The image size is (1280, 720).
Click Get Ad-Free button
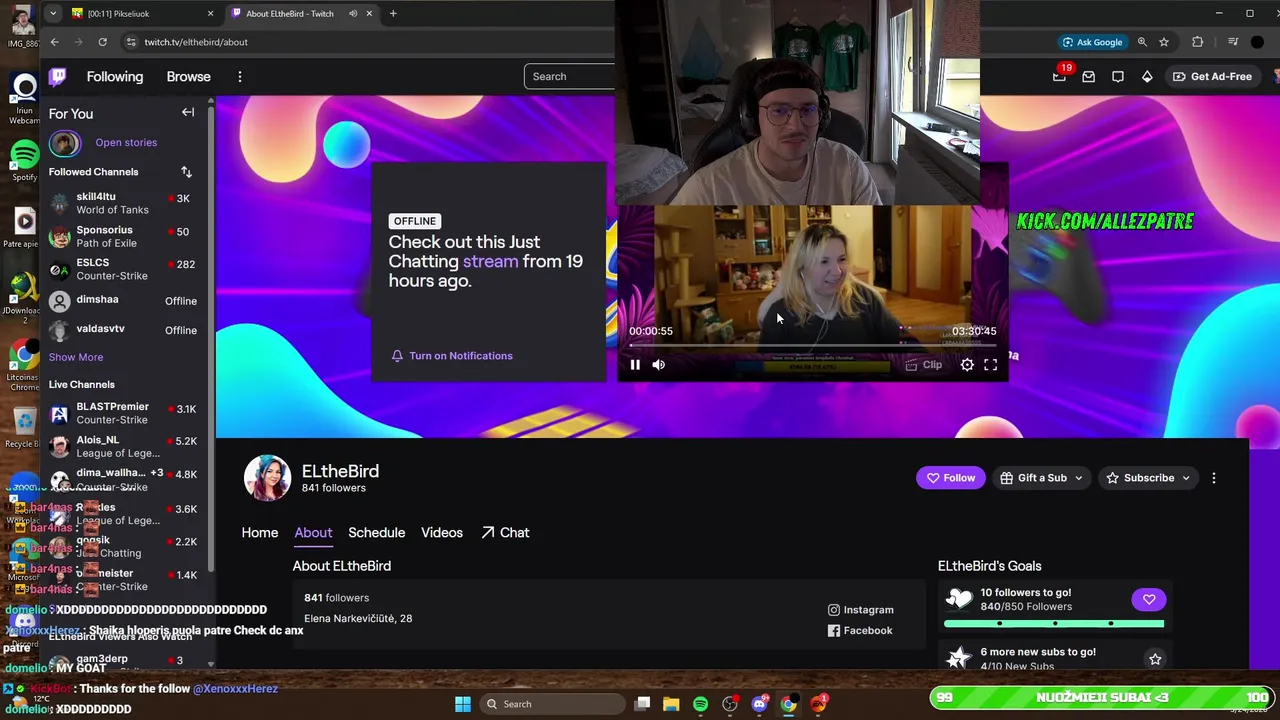click(1212, 76)
